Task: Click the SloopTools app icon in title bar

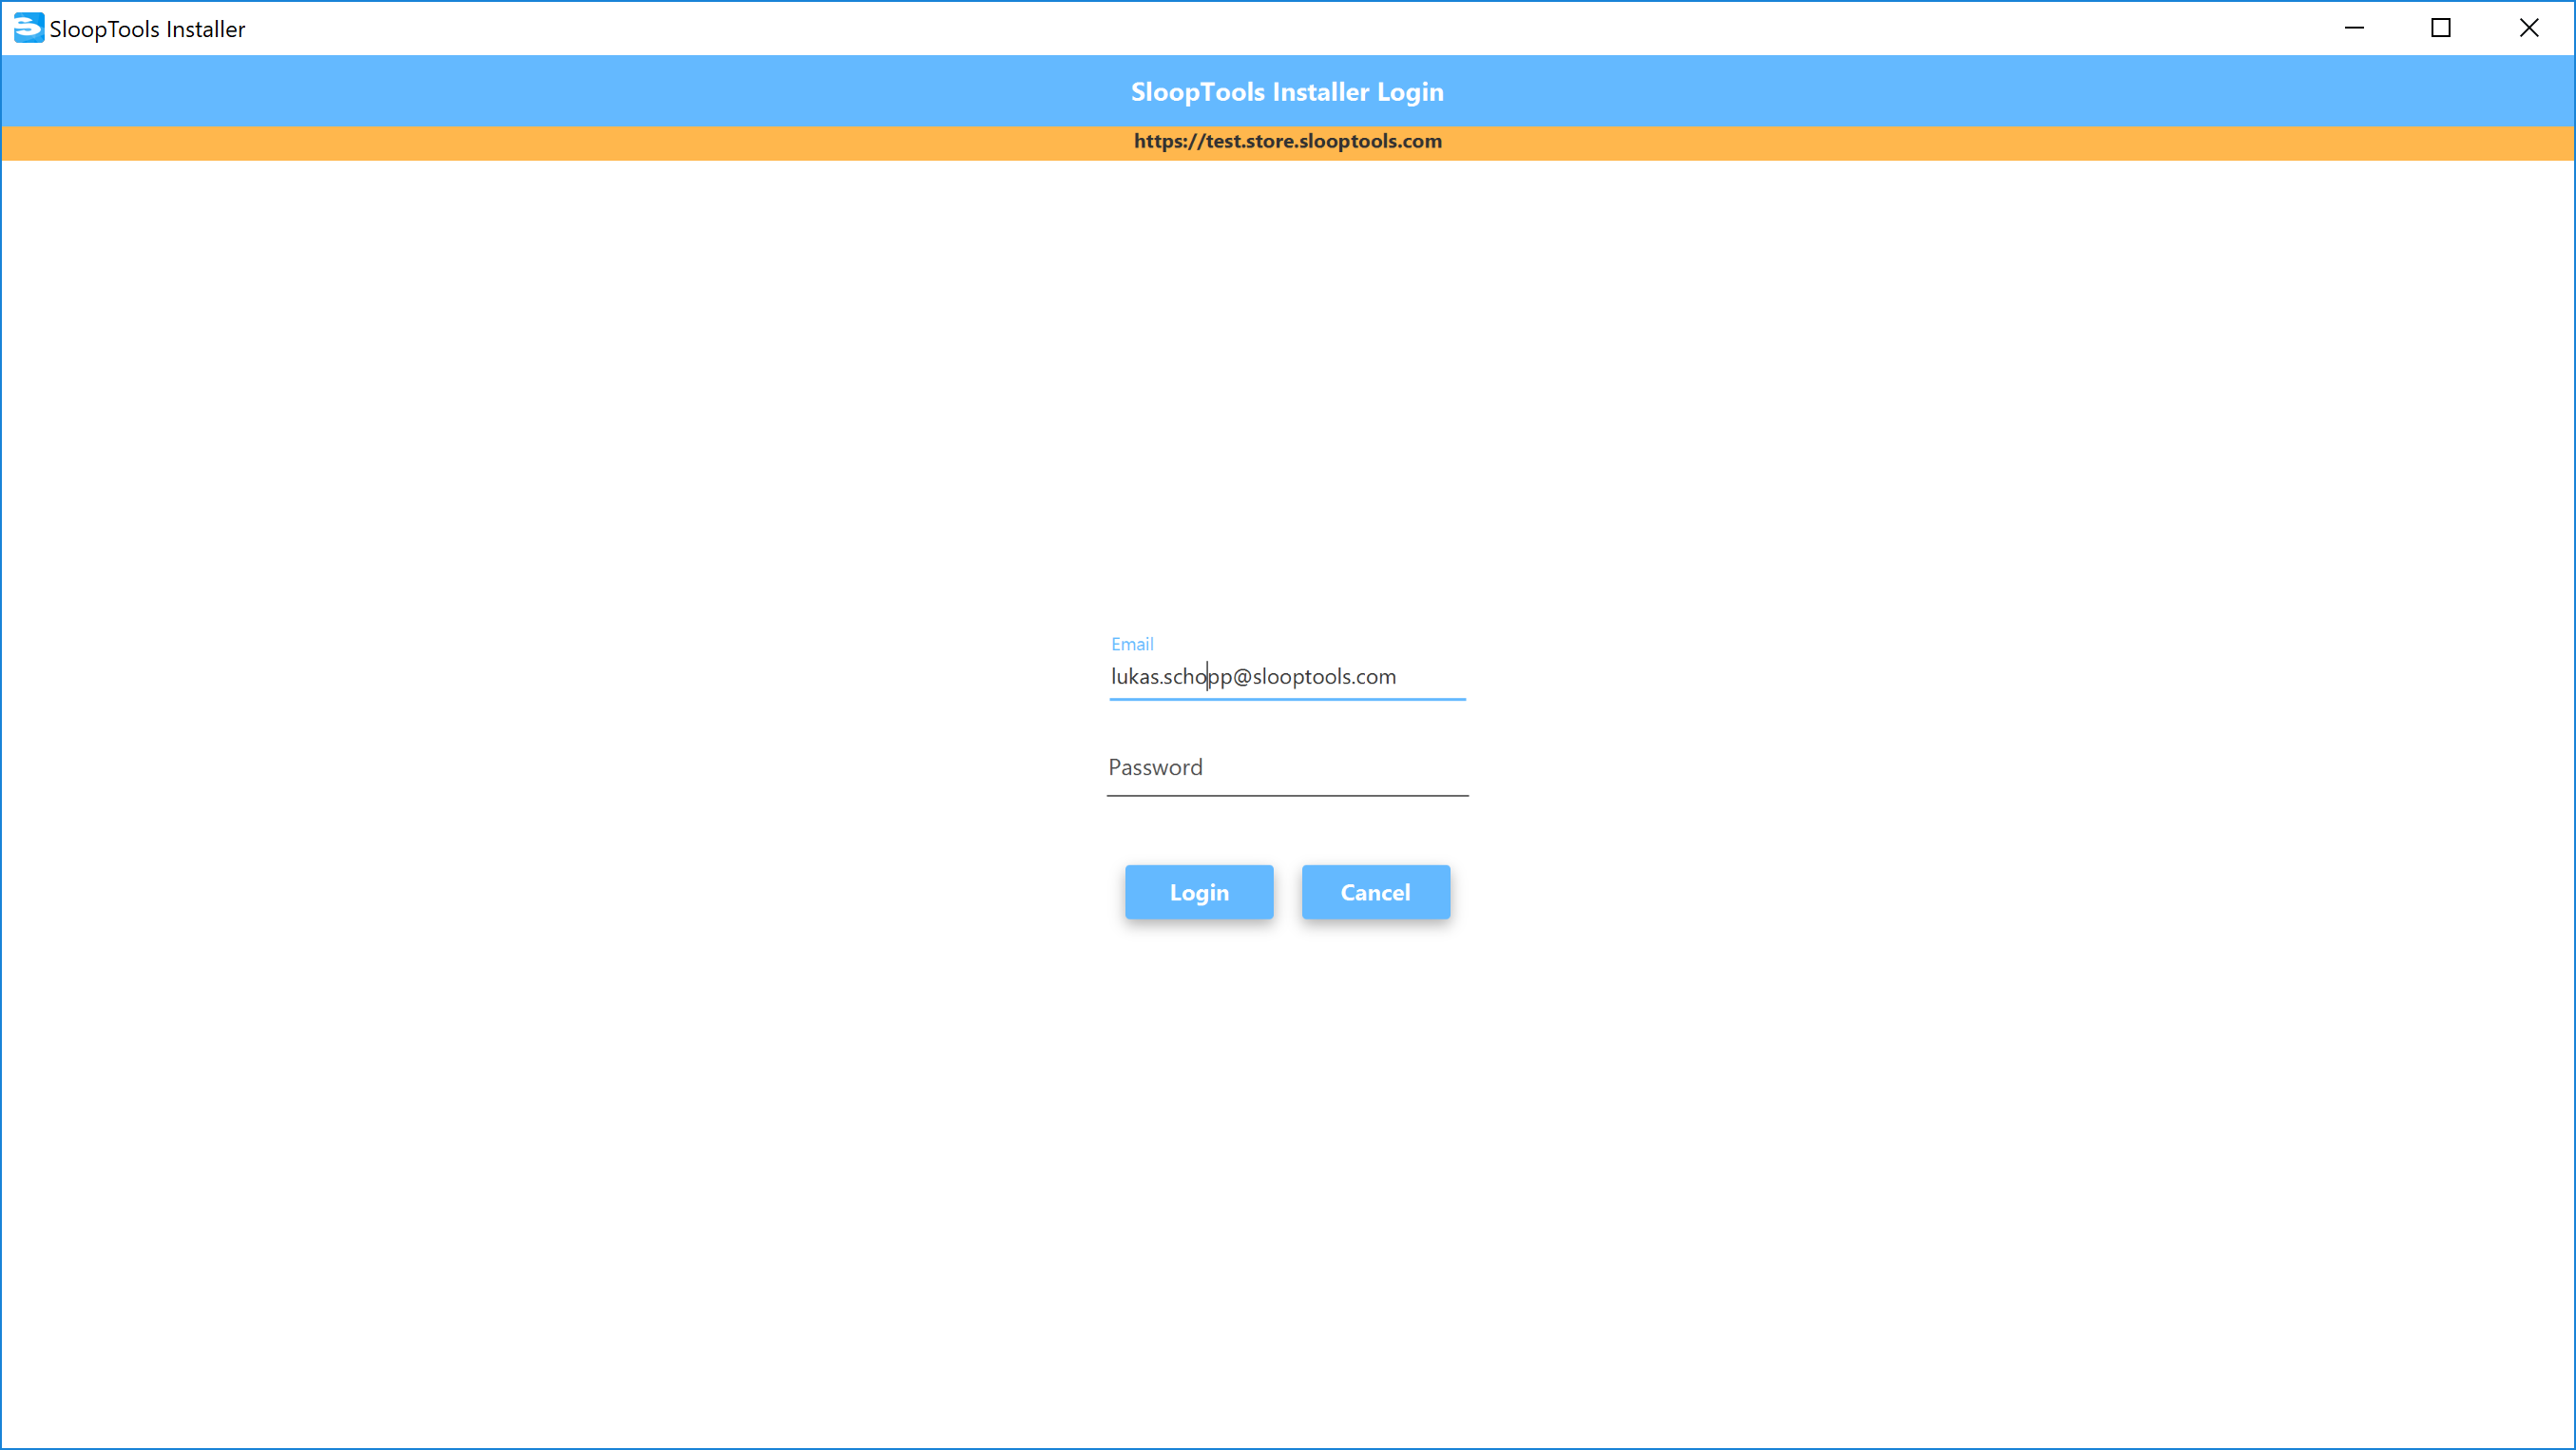Action: [x=28, y=28]
